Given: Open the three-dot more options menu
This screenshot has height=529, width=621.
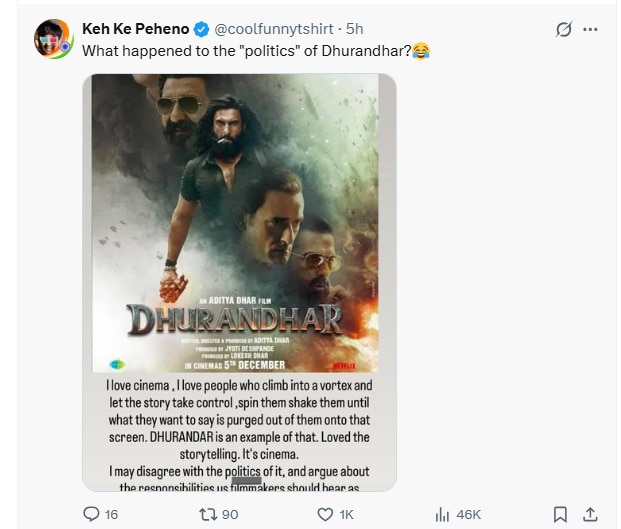Looking at the screenshot, I should point(590,29).
